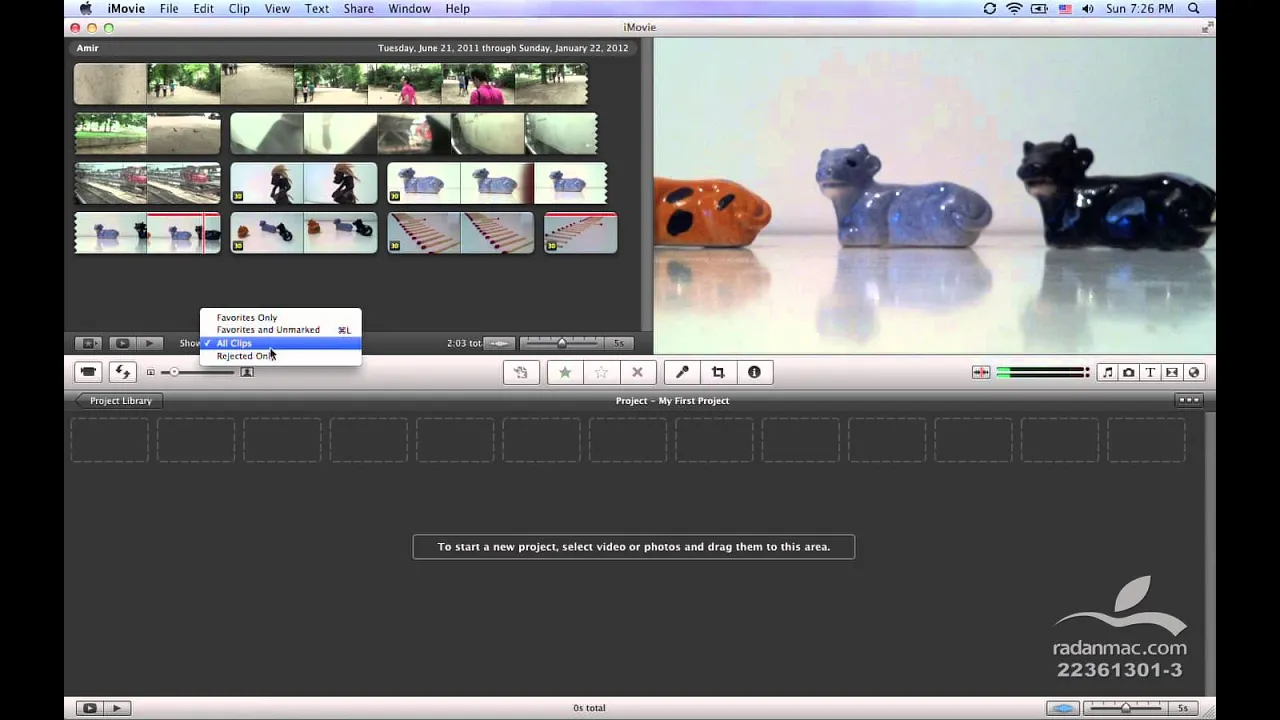Click the menu bar clock Sun 7:26 PM

coord(1138,9)
